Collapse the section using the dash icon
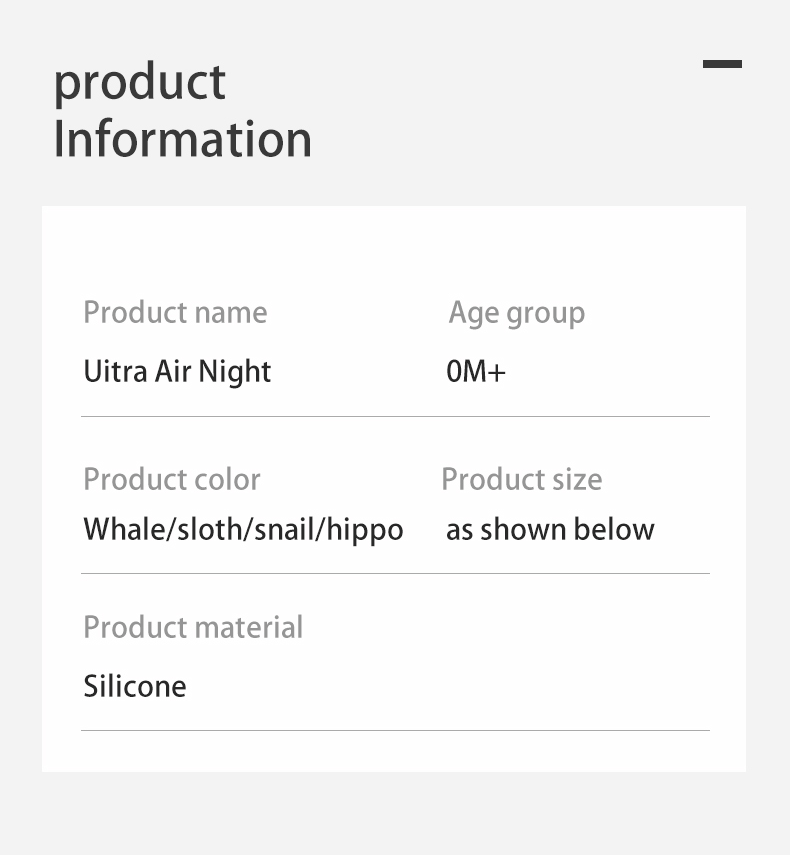The height and width of the screenshot is (855, 790). click(722, 64)
